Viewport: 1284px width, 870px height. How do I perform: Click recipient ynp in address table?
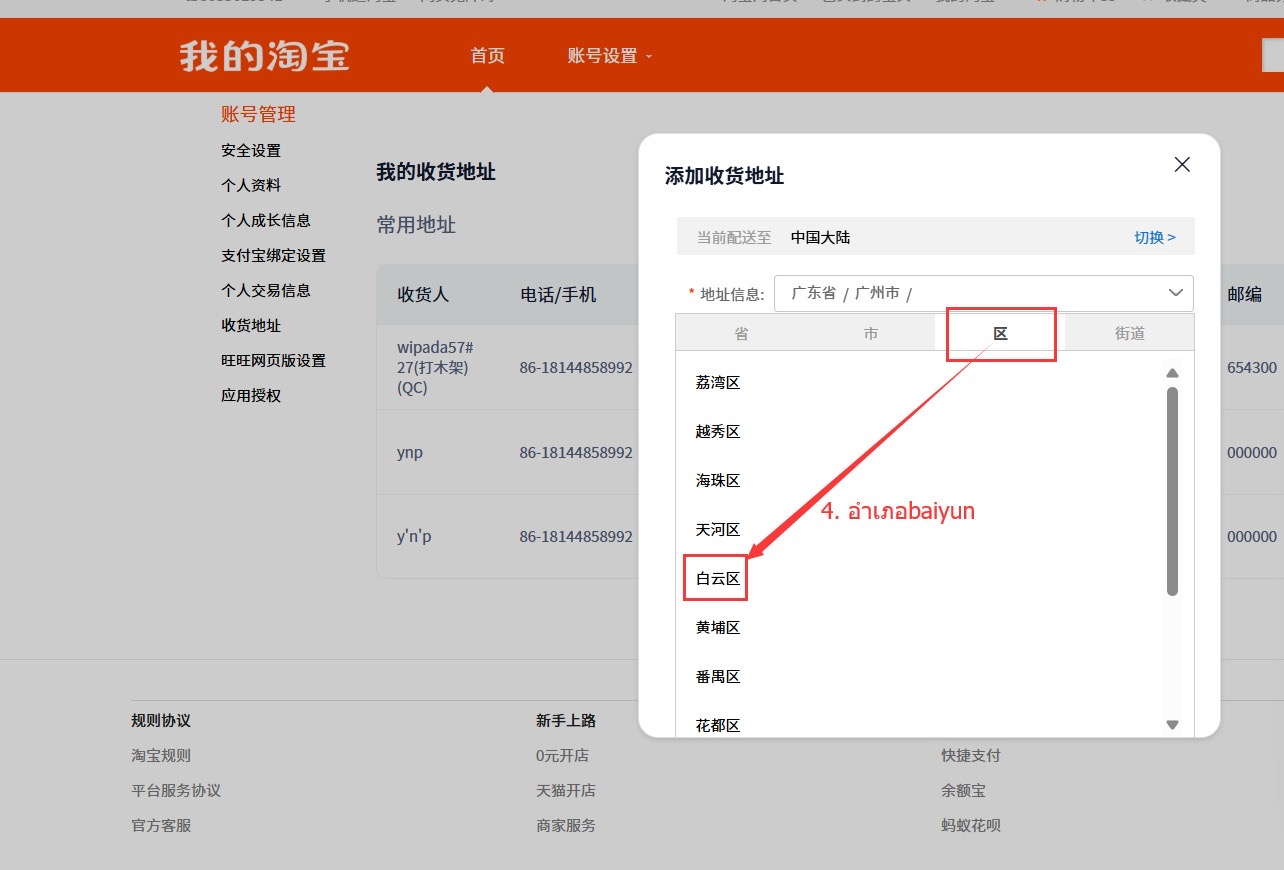point(410,452)
